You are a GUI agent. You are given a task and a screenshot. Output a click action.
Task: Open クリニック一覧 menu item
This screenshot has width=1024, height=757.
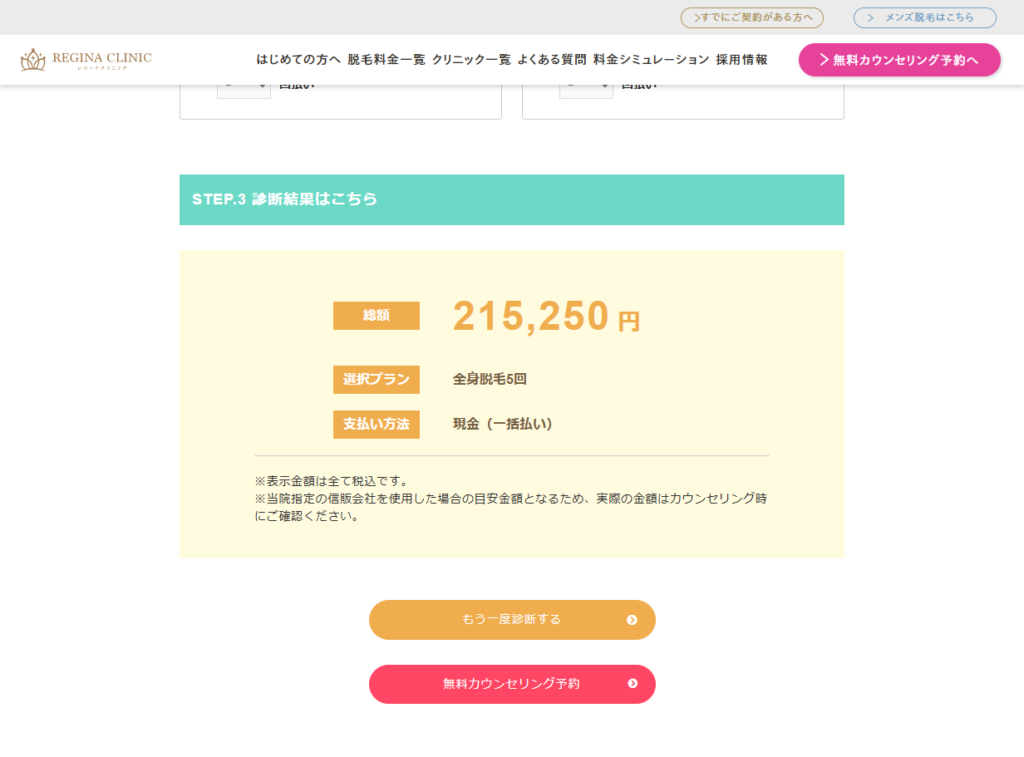point(471,59)
